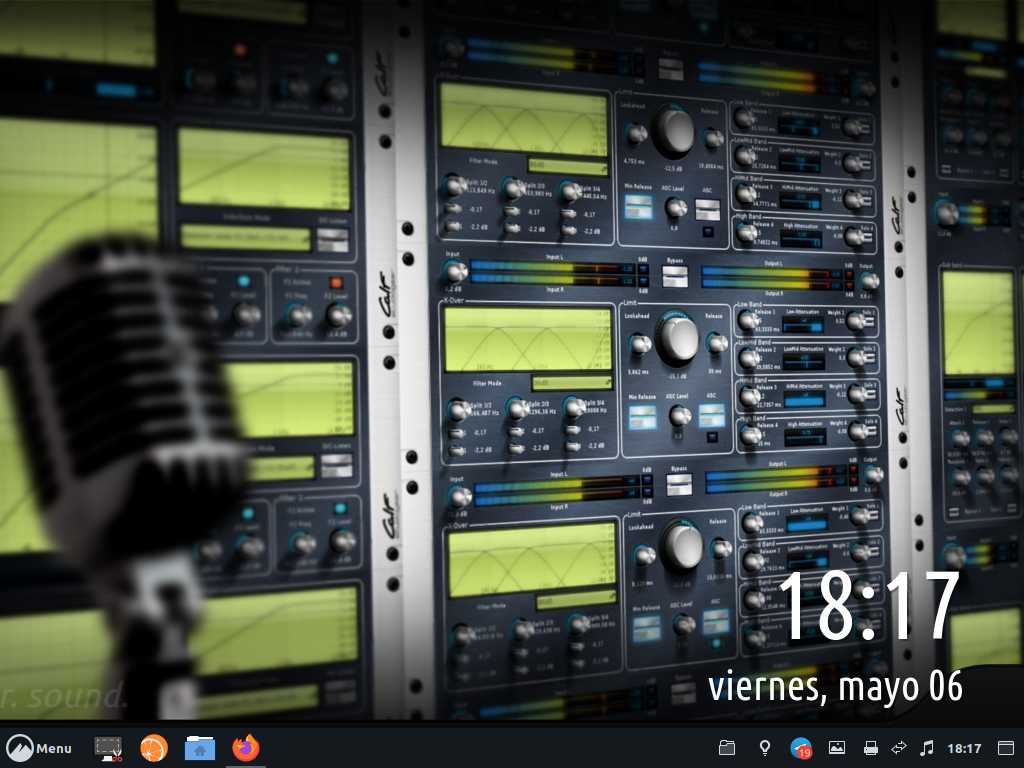Open the folder places tray applet

727,748
